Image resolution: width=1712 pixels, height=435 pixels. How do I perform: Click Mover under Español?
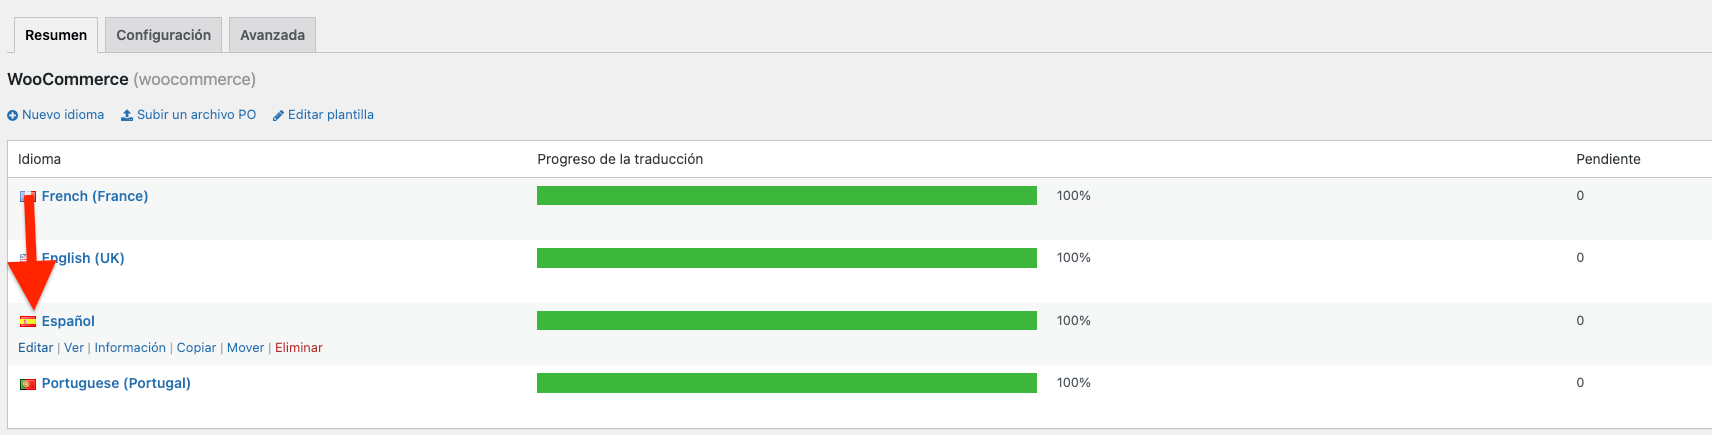point(245,348)
